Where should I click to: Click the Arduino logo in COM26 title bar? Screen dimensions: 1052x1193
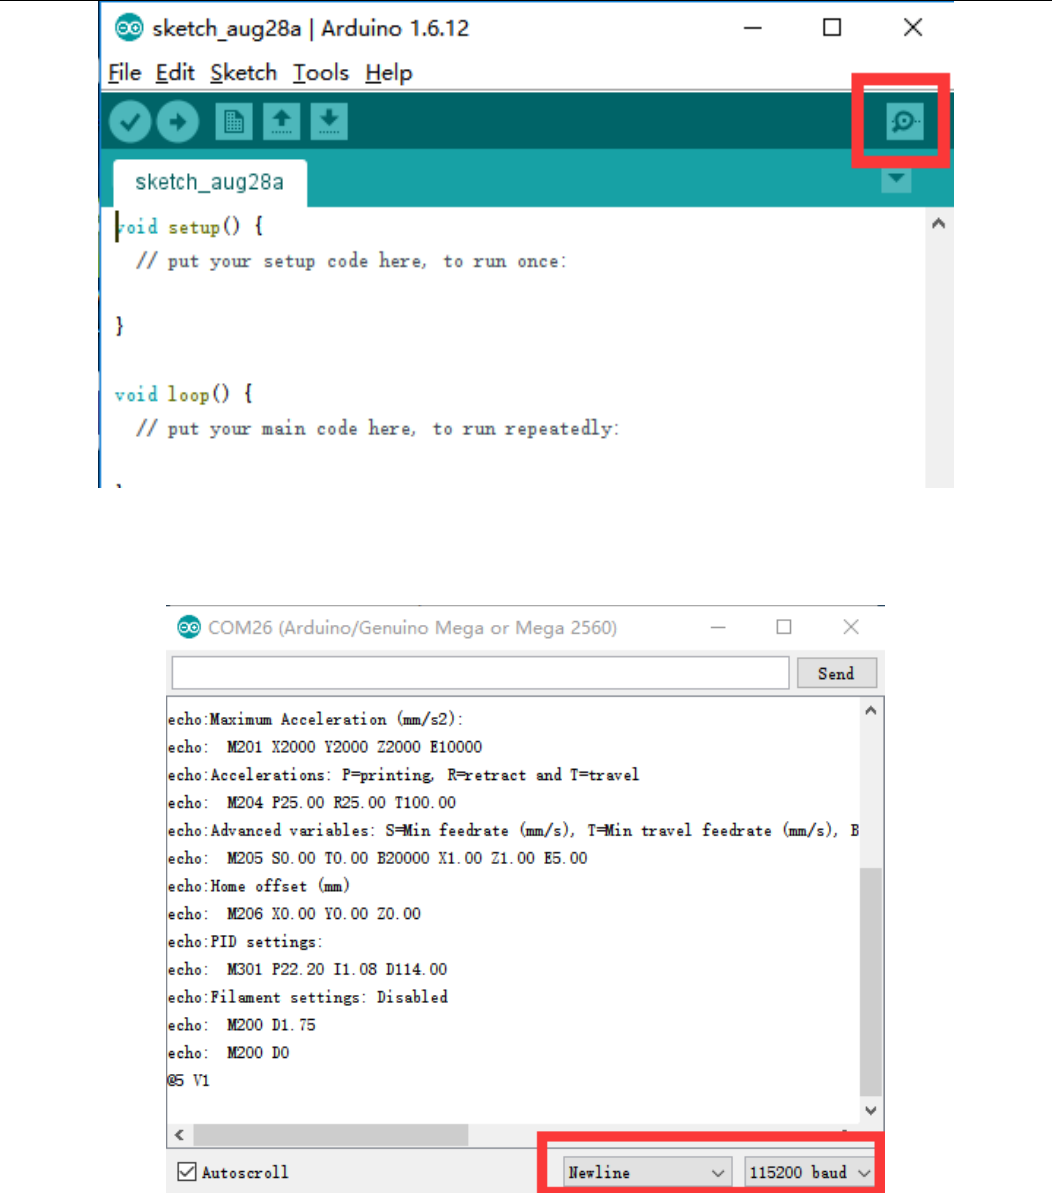[189, 627]
